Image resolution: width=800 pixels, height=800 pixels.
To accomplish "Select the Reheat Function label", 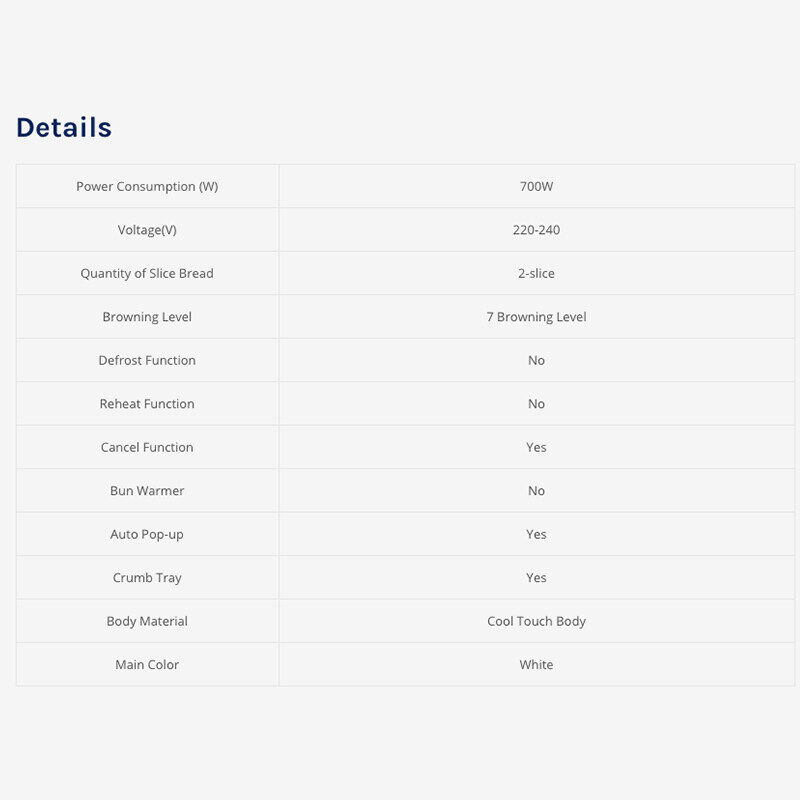I will [147, 404].
